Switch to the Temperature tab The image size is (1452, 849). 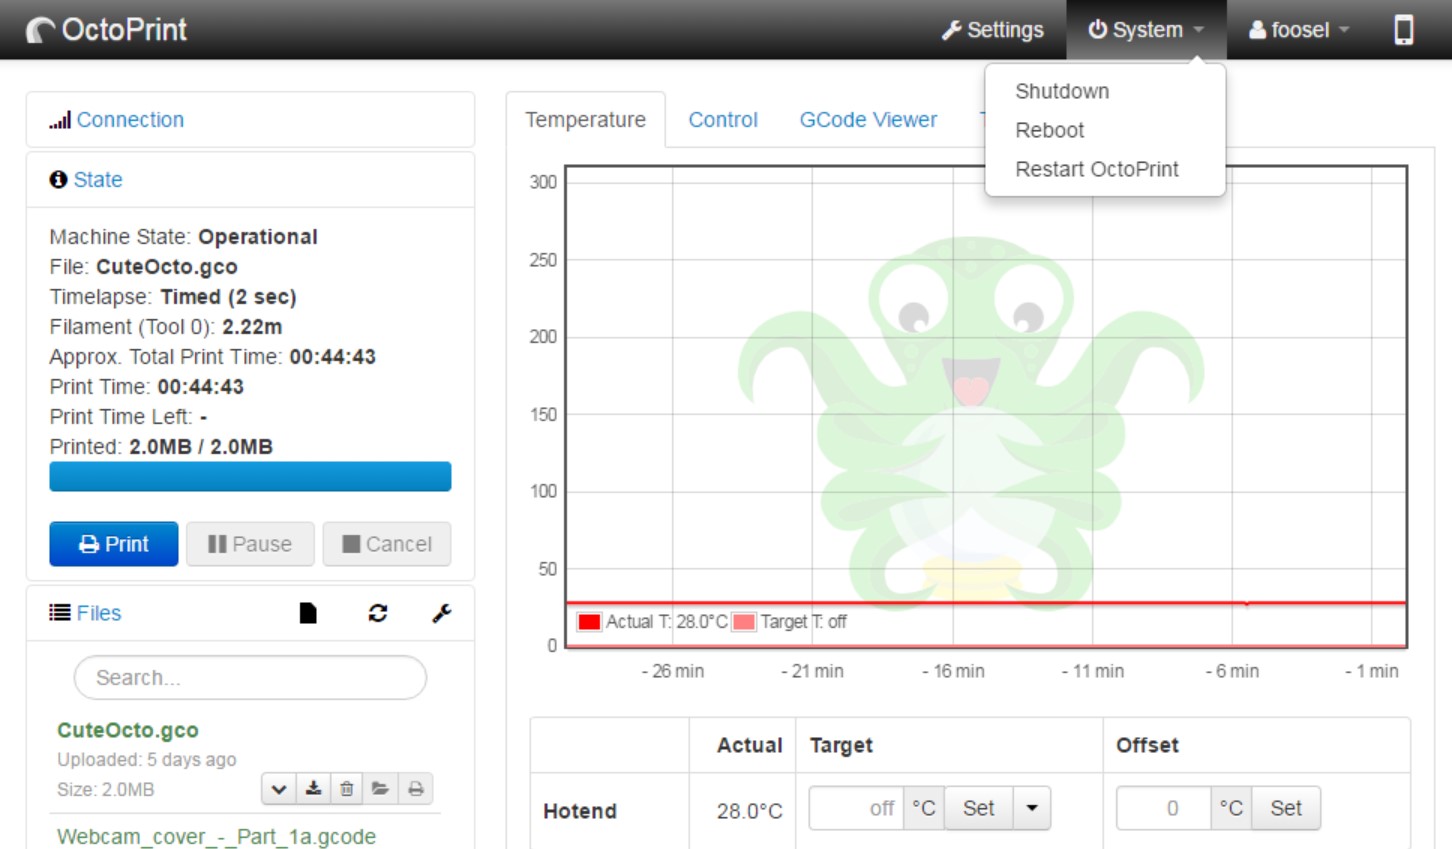pyautogui.click(x=586, y=120)
